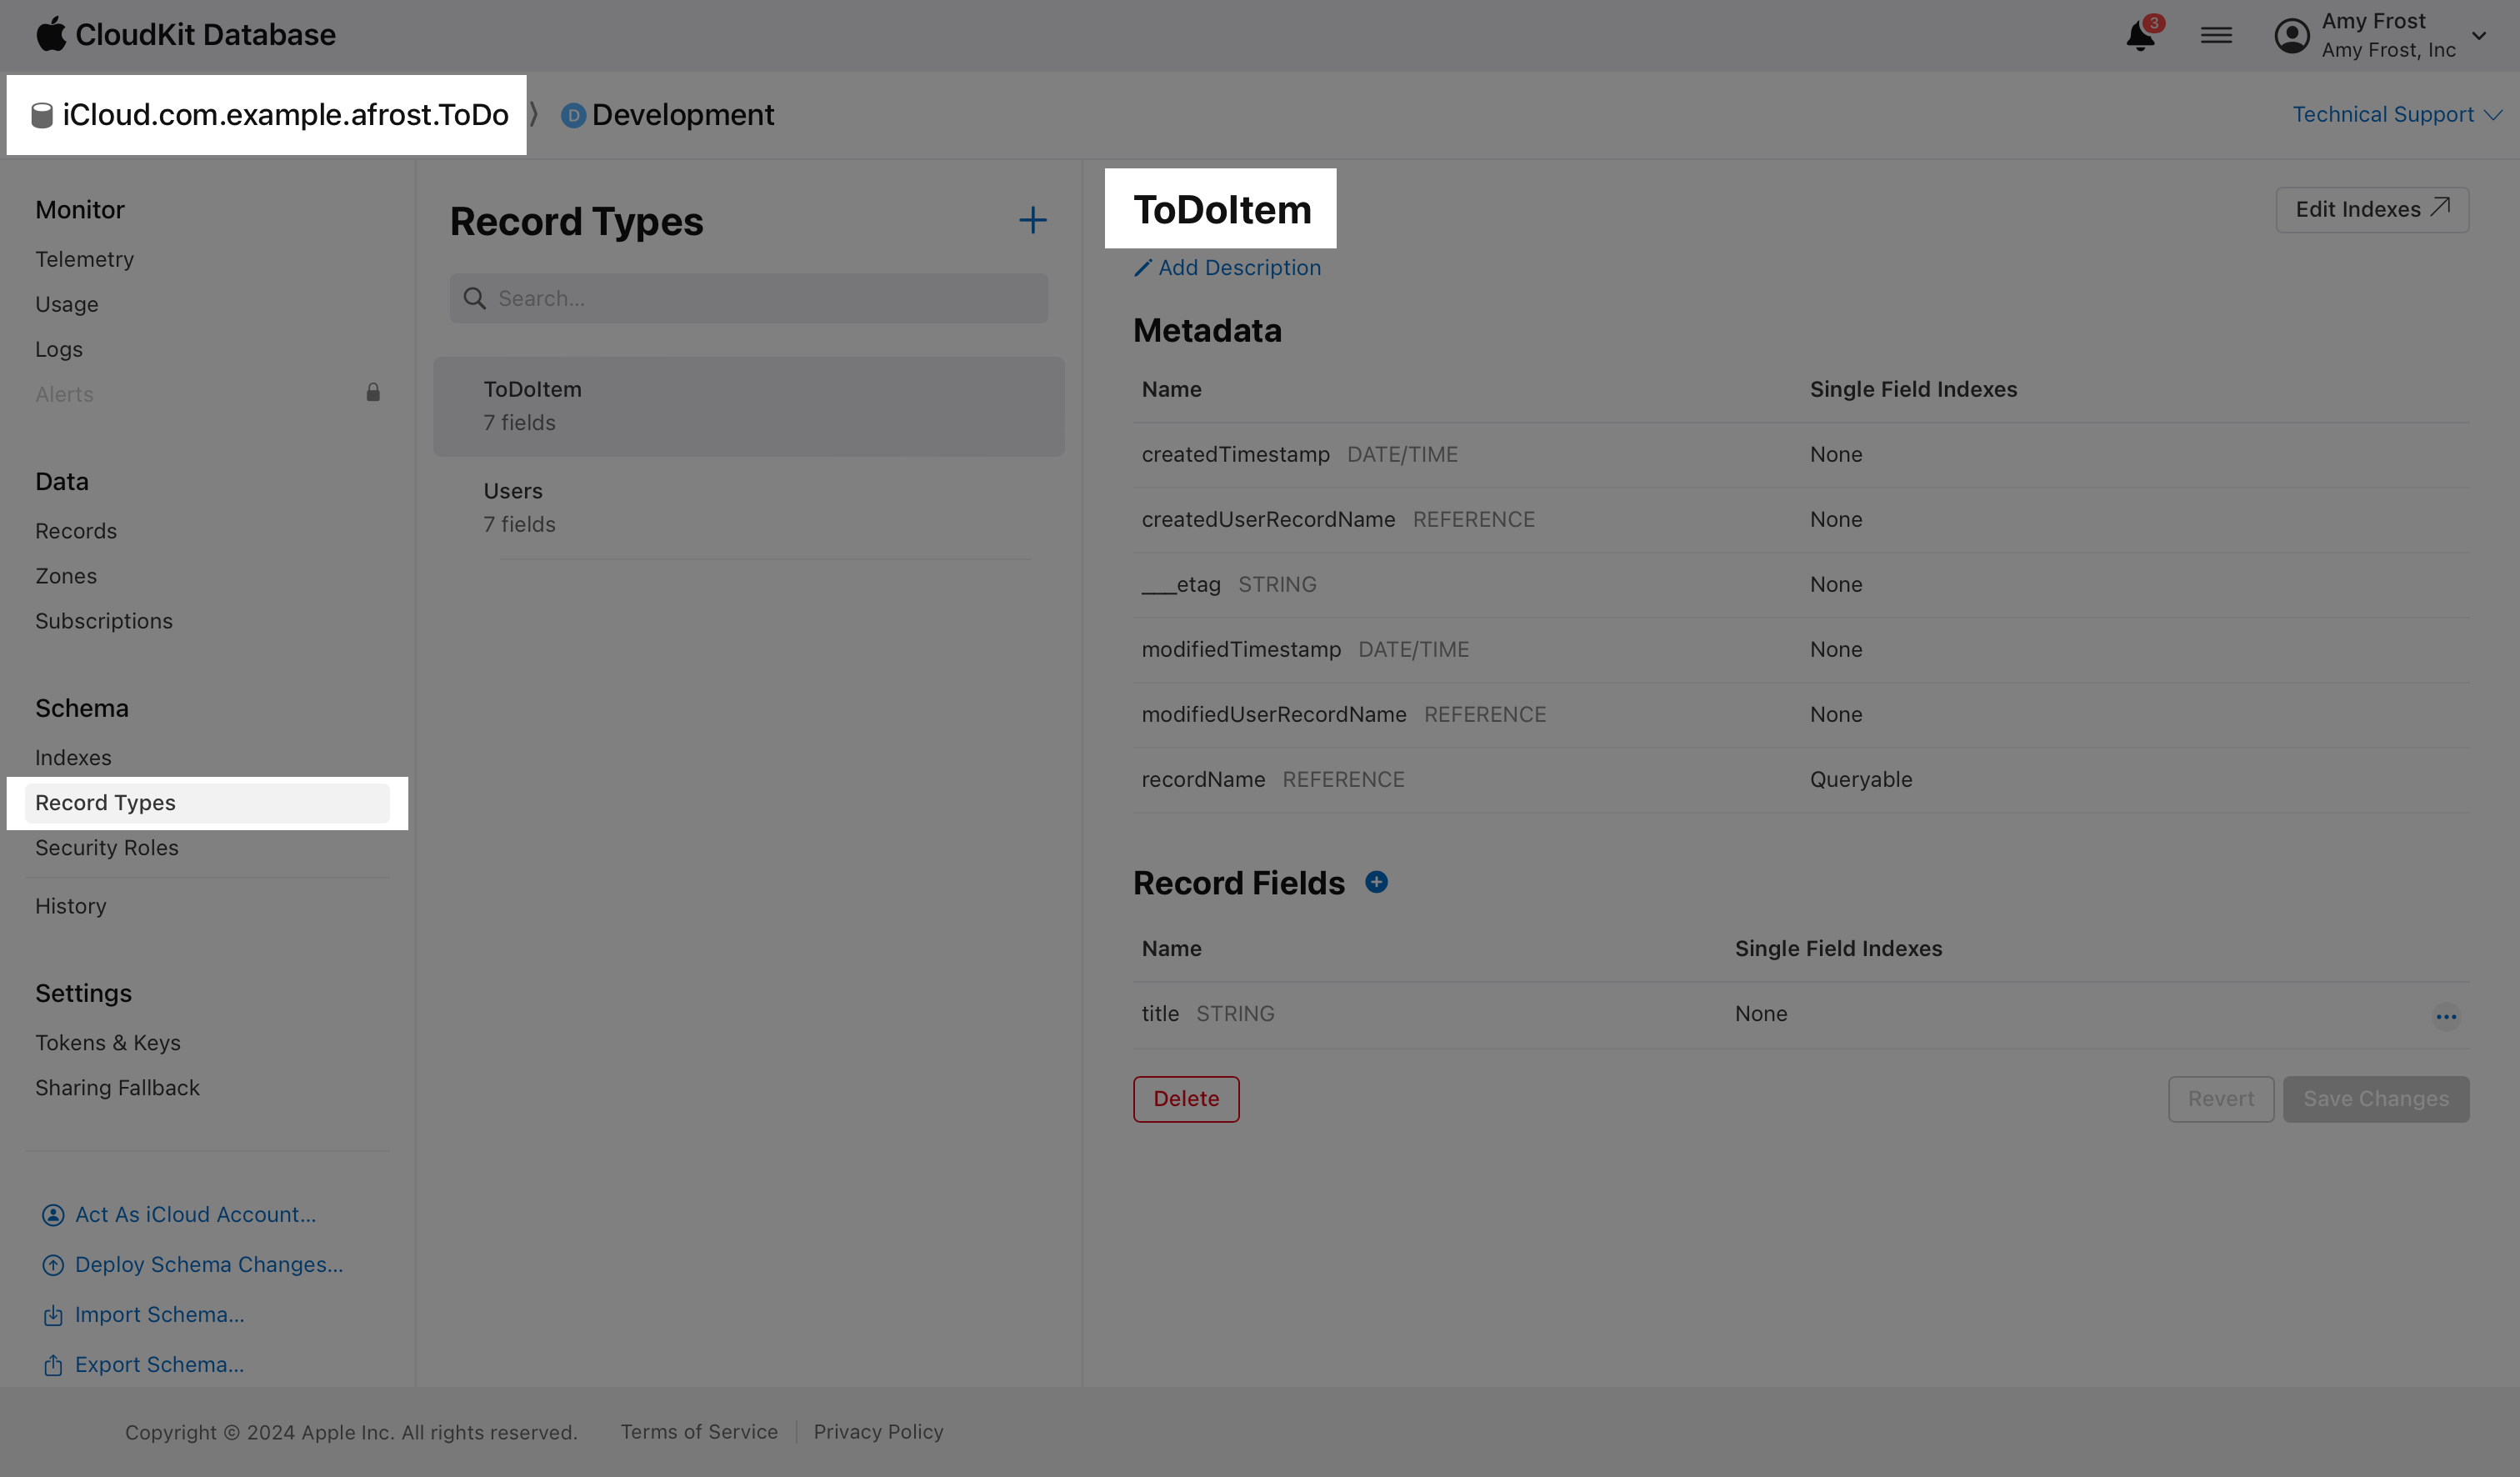Expand the Amy Frost account chevron

(2478, 36)
